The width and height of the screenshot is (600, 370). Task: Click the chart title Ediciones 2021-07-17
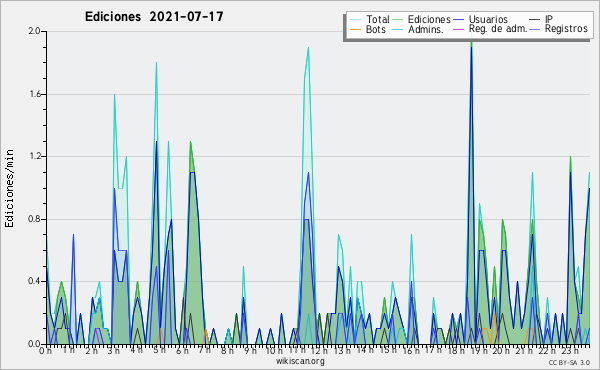tap(154, 17)
